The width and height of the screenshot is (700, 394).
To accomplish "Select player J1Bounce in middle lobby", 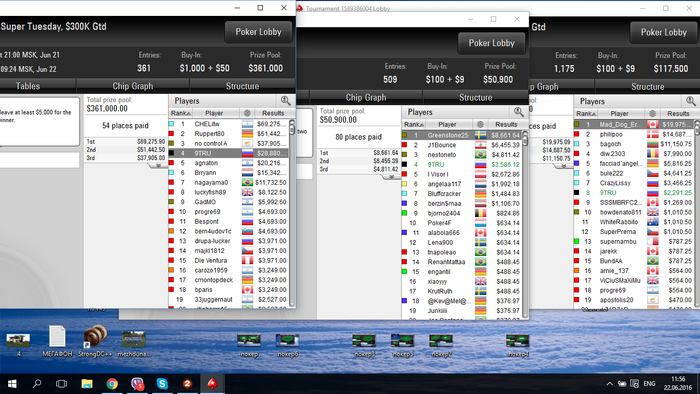I will tap(462, 145).
